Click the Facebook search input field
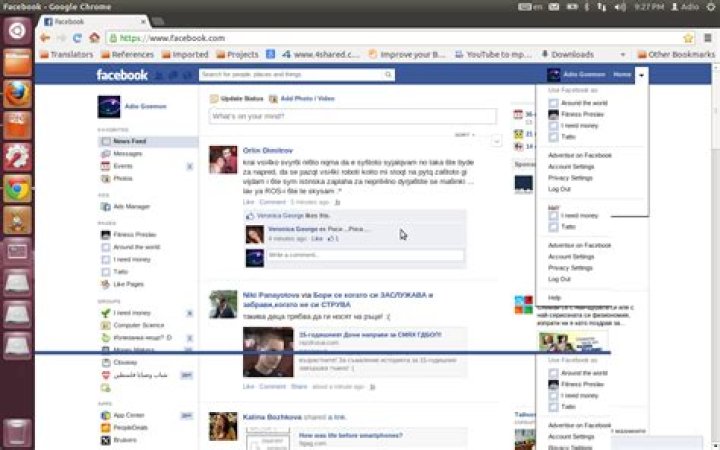720x450 pixels. (x=292, y=74)
